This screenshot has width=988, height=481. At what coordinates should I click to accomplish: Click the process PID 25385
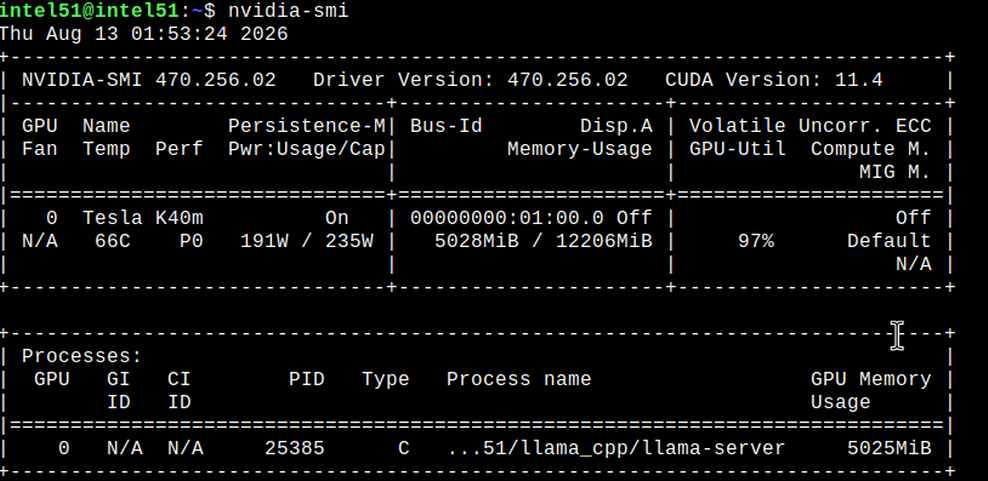[x=294, y=448]
